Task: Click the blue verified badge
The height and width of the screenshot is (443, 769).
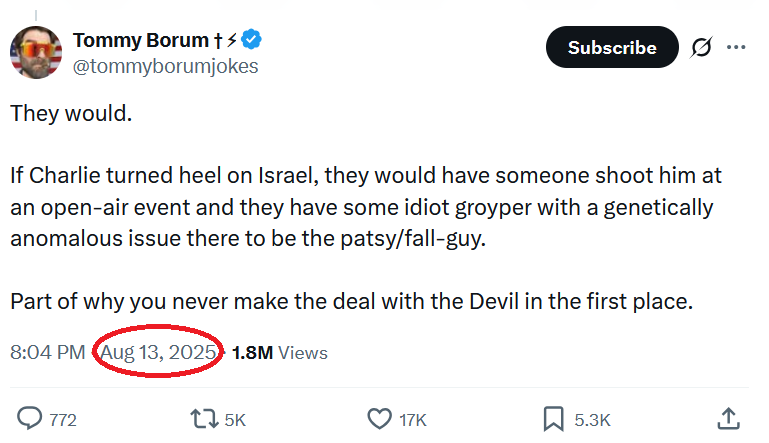Action: point(254,40)
